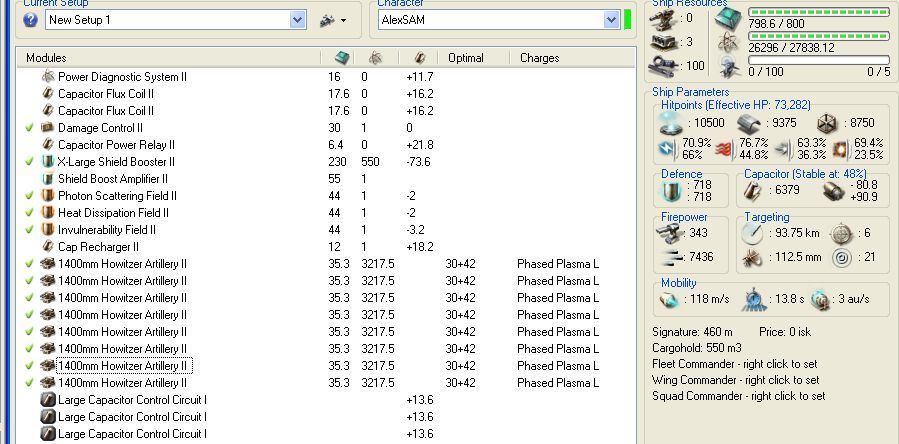Toggle the Damage Control II checkmark
The image size is (899, 444).
(x=30, y=128)
